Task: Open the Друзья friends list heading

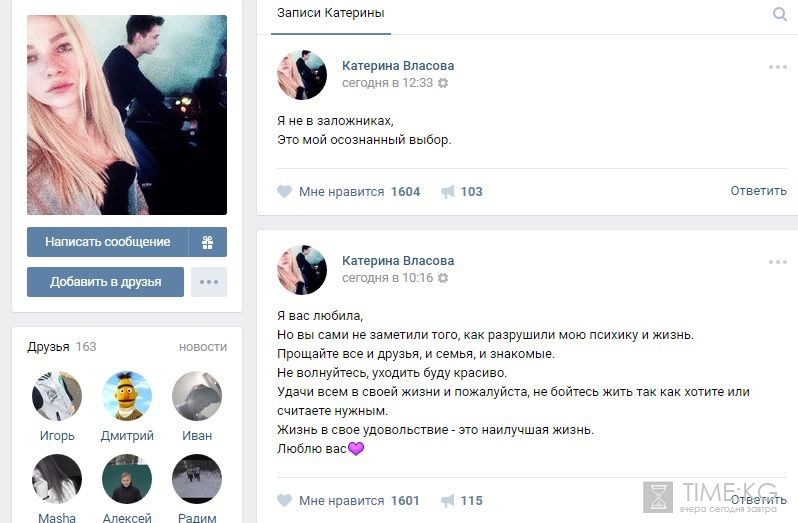Action: coord(48,347)
